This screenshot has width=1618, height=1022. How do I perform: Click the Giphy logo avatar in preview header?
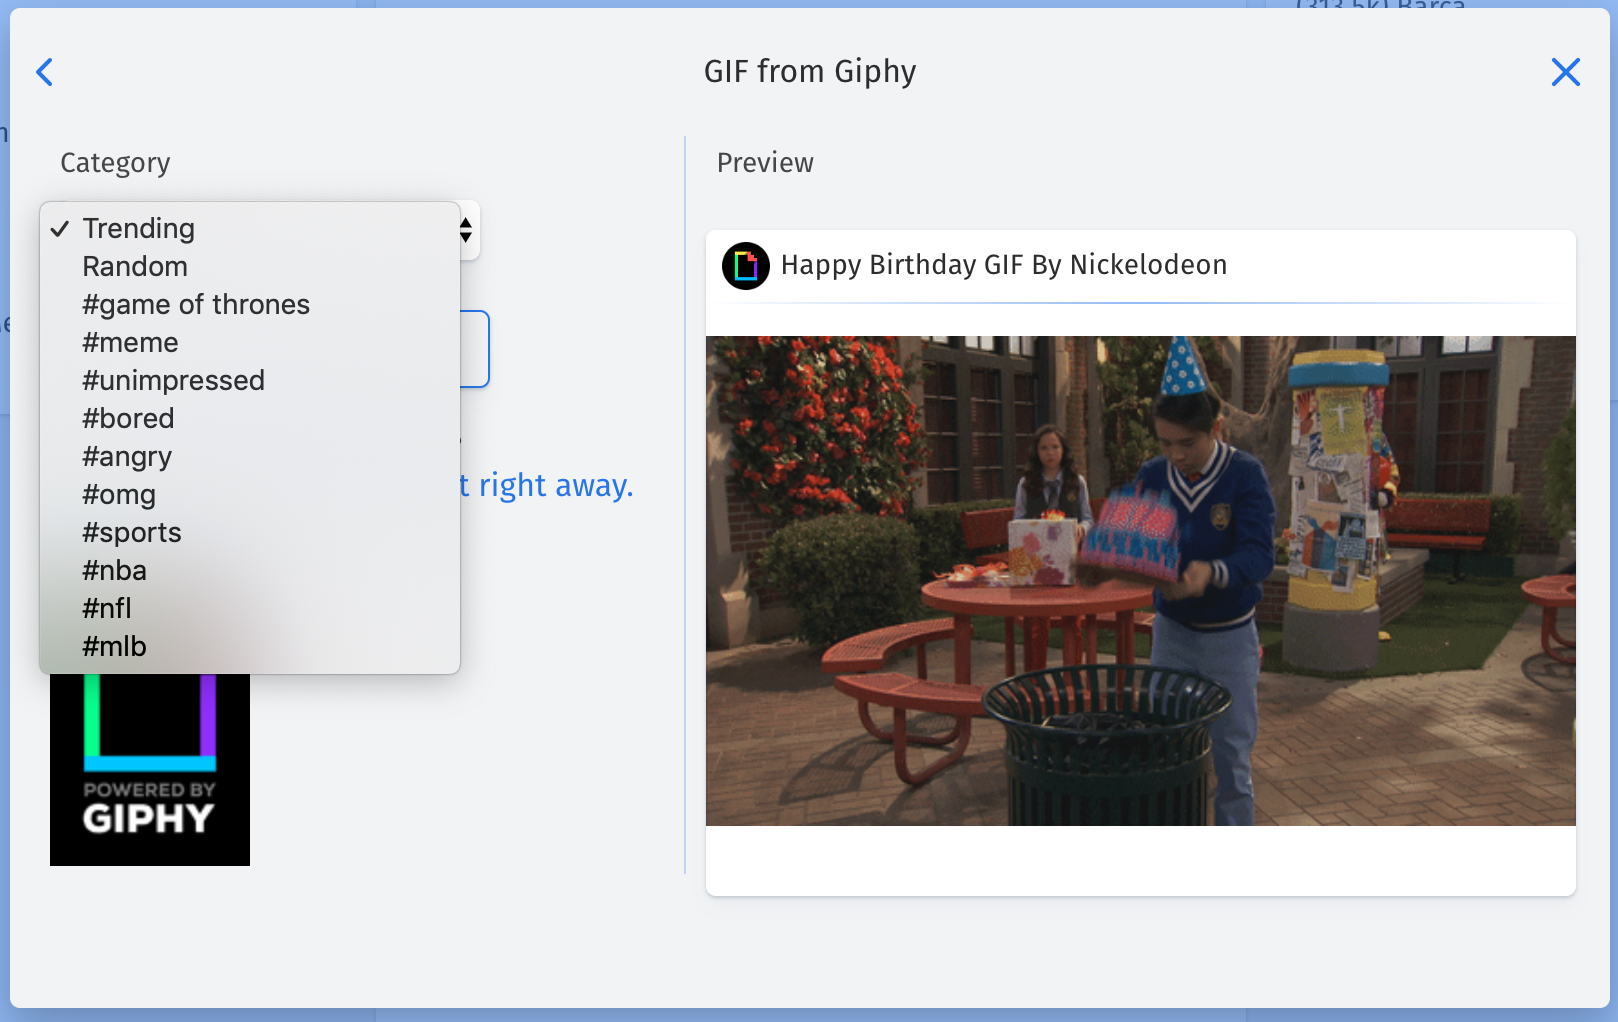point(746,266)
